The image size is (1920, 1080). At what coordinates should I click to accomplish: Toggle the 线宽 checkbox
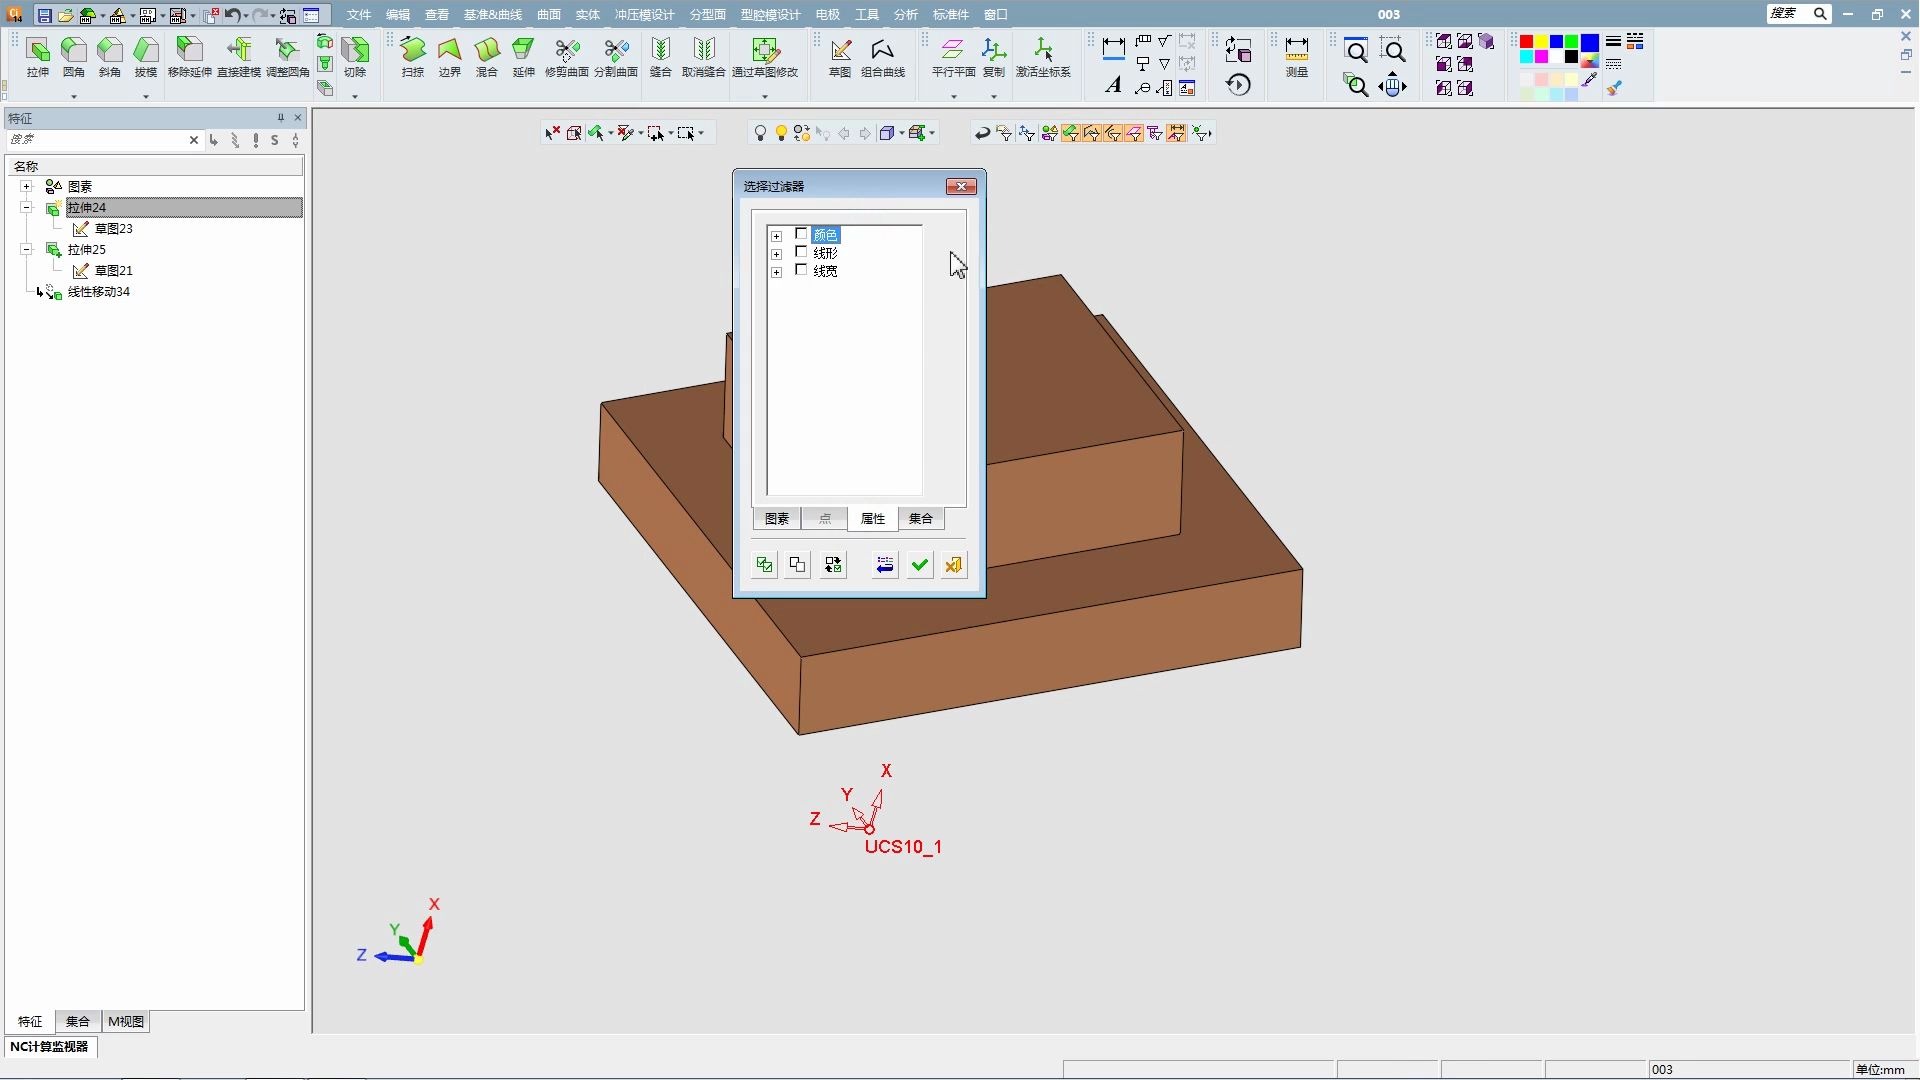click(x=801, y=270)
